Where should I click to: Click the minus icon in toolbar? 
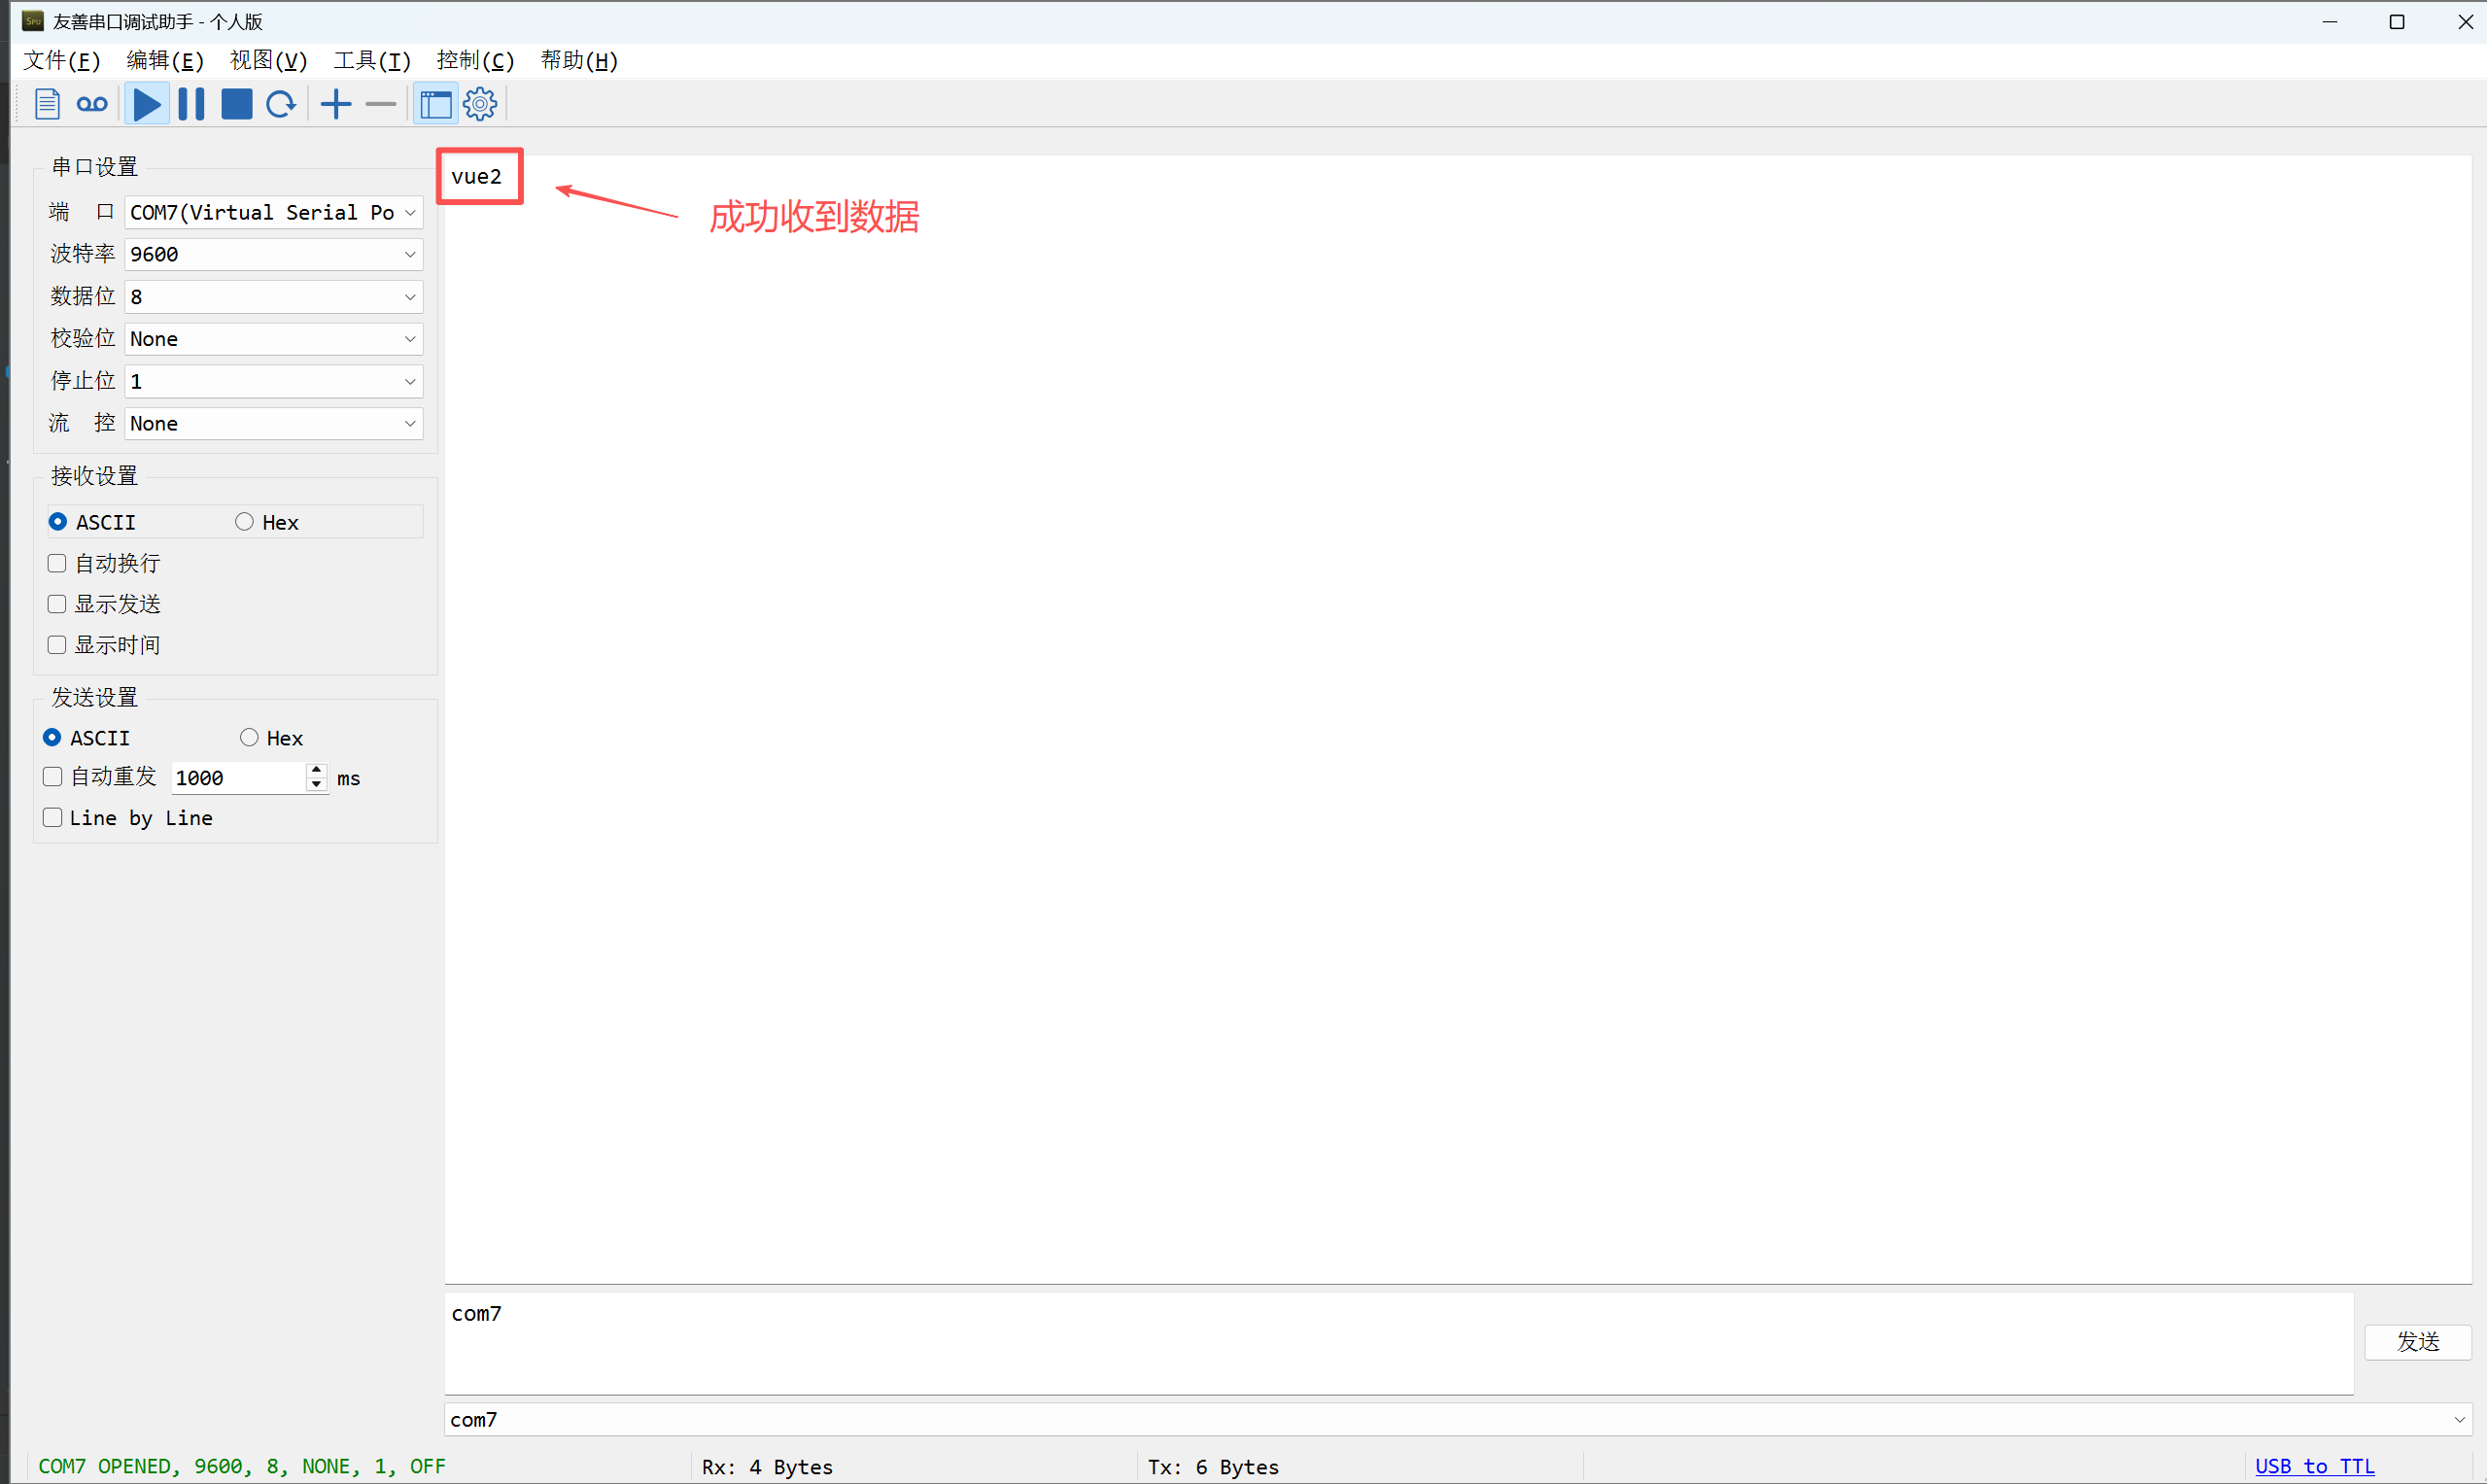[381, 104]
